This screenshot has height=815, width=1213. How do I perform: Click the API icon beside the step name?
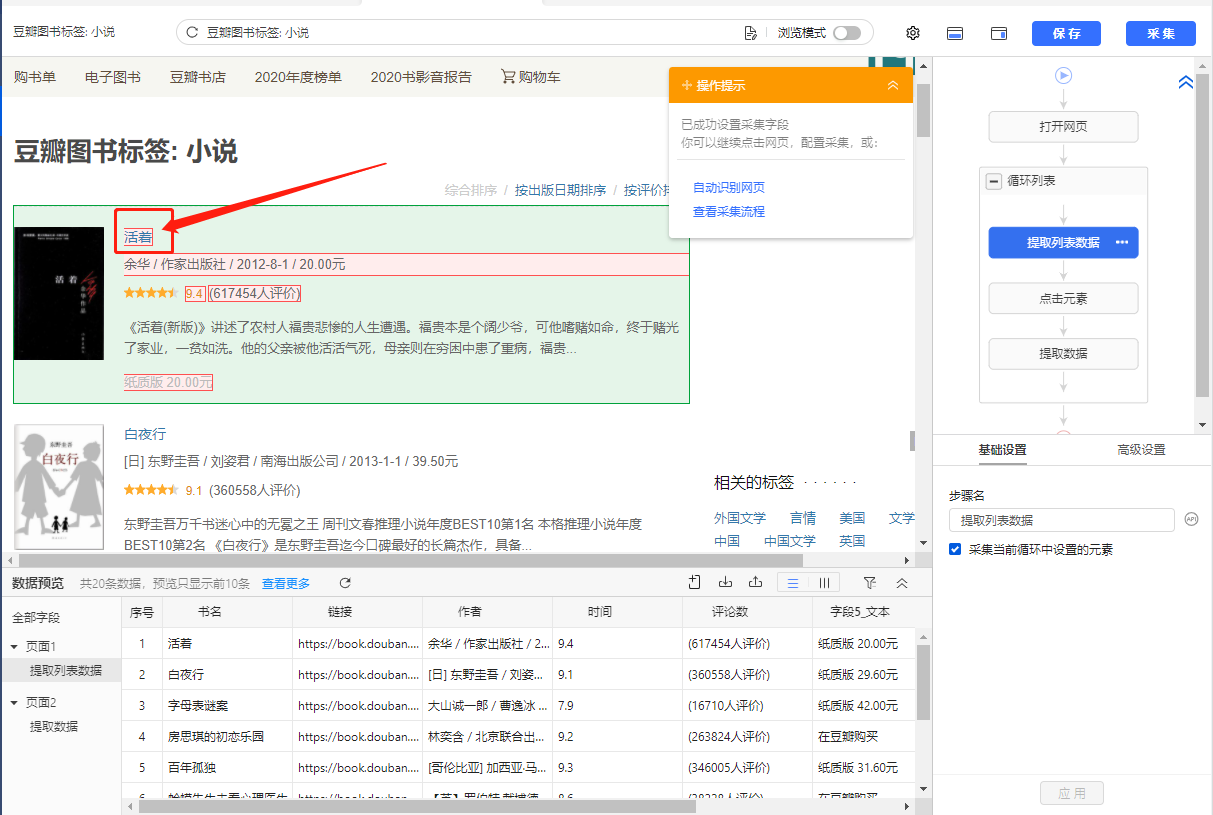point(1191,519)
